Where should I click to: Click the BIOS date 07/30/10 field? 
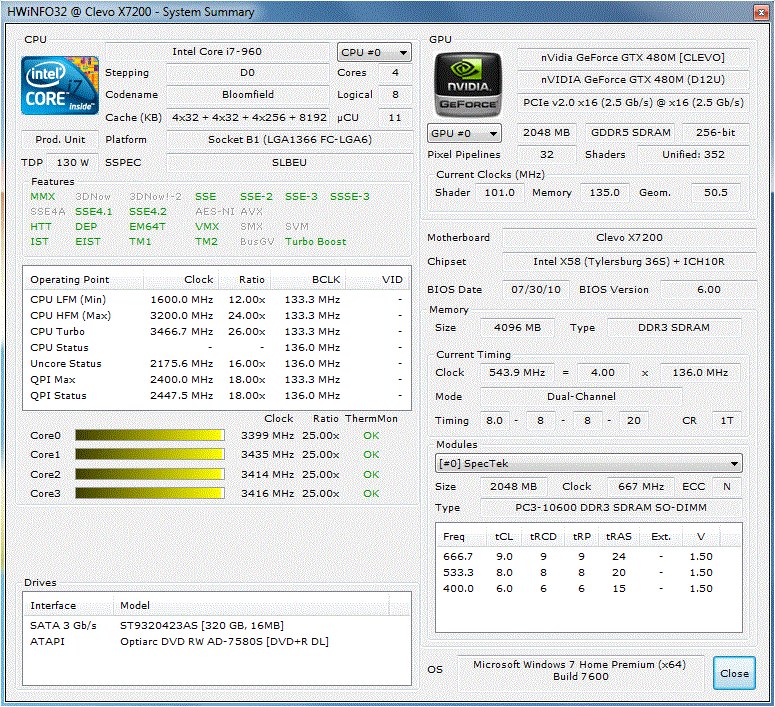(x=536, y=289)
